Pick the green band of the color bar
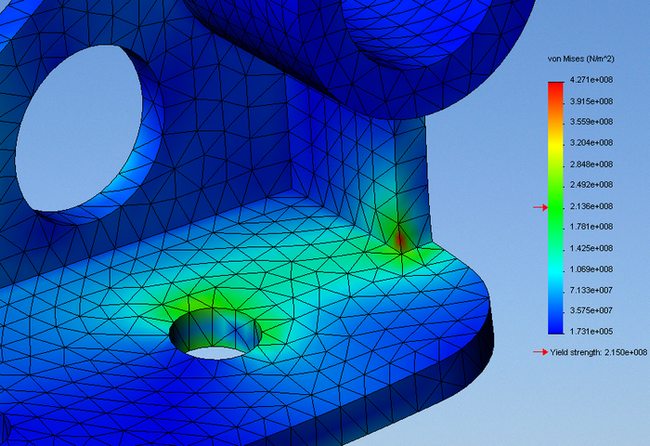 click(555, 215)
